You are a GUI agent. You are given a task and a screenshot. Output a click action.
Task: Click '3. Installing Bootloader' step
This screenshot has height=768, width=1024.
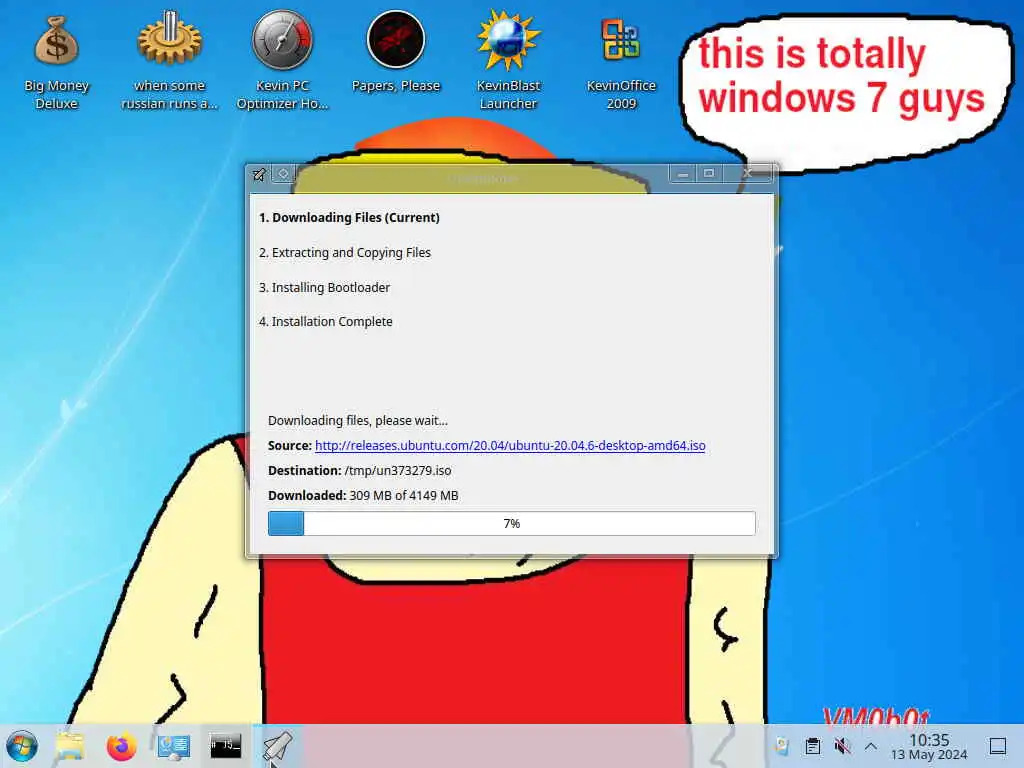324,287
